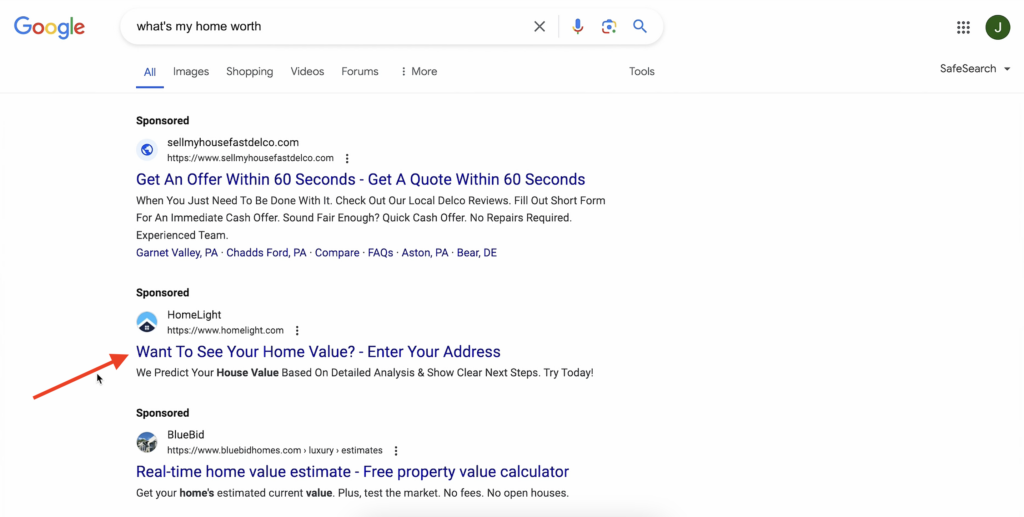Open the search Tools options
The width and height of the screenshot is (1024, 517).
(641, 71)
